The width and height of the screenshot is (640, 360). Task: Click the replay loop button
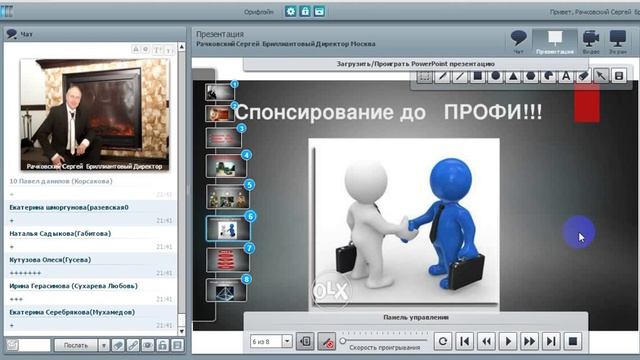[443, 341]
